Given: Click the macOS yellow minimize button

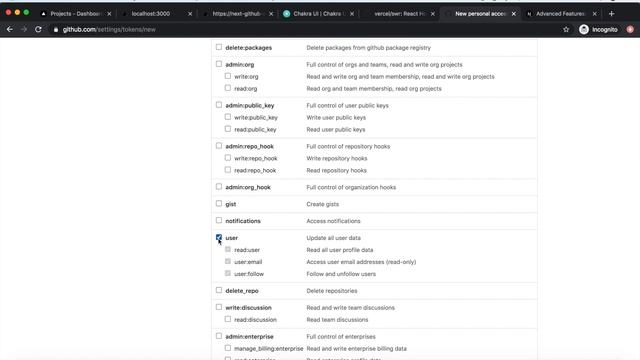Looking at the screenshot, I should pos(17,13).
